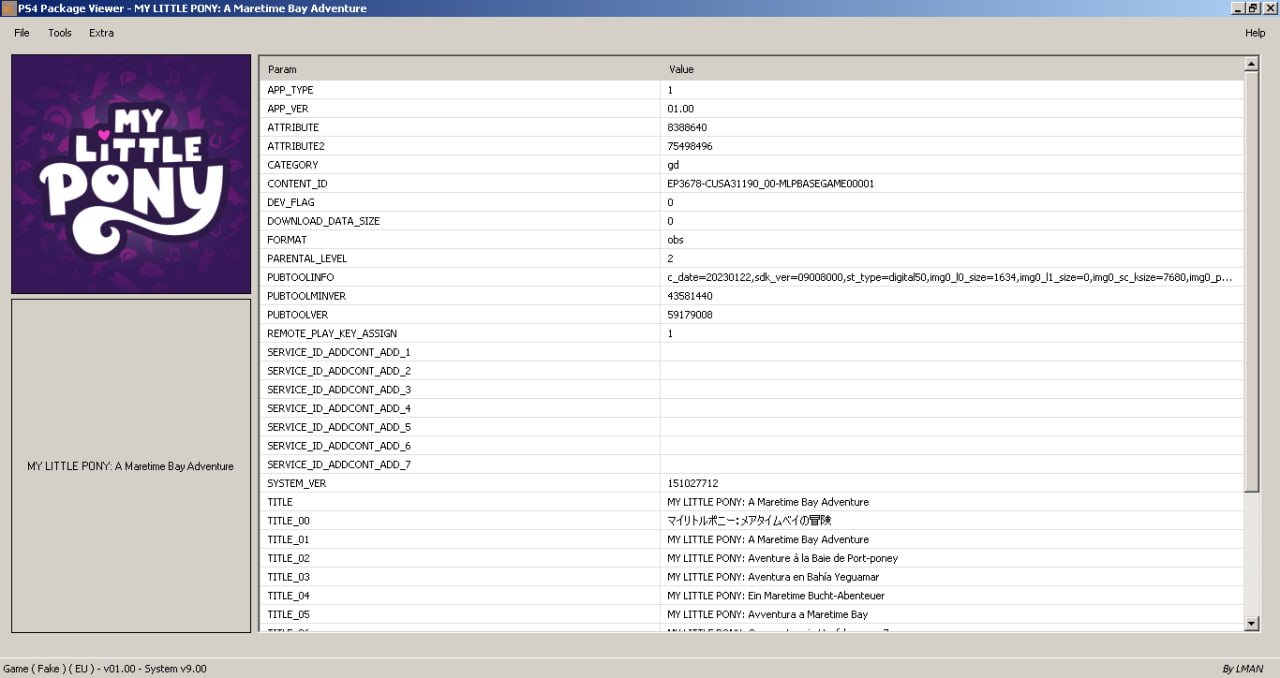Select the TITLE_05 parameter cell

point(460,614)
